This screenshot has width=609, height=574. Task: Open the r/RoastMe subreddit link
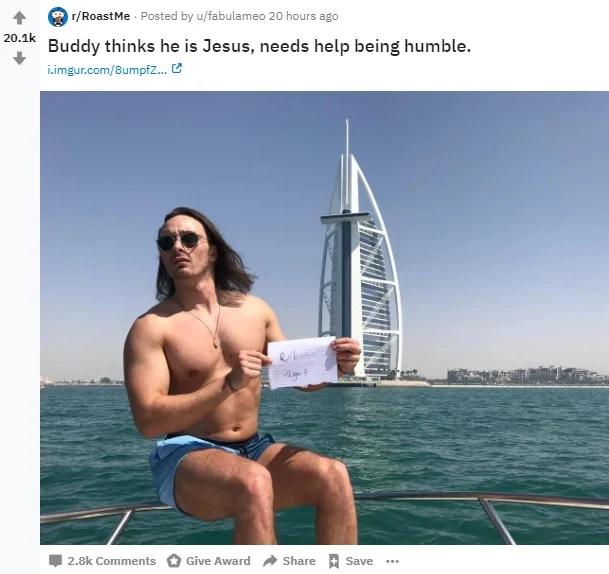click(x=100, y=16)
